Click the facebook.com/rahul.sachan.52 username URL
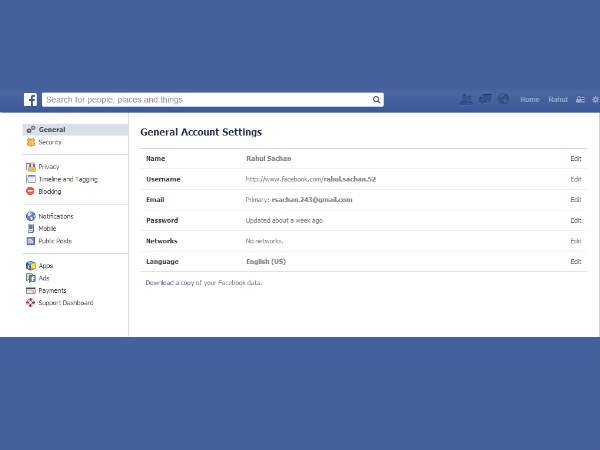600x450 pixels. click(311, 179)
